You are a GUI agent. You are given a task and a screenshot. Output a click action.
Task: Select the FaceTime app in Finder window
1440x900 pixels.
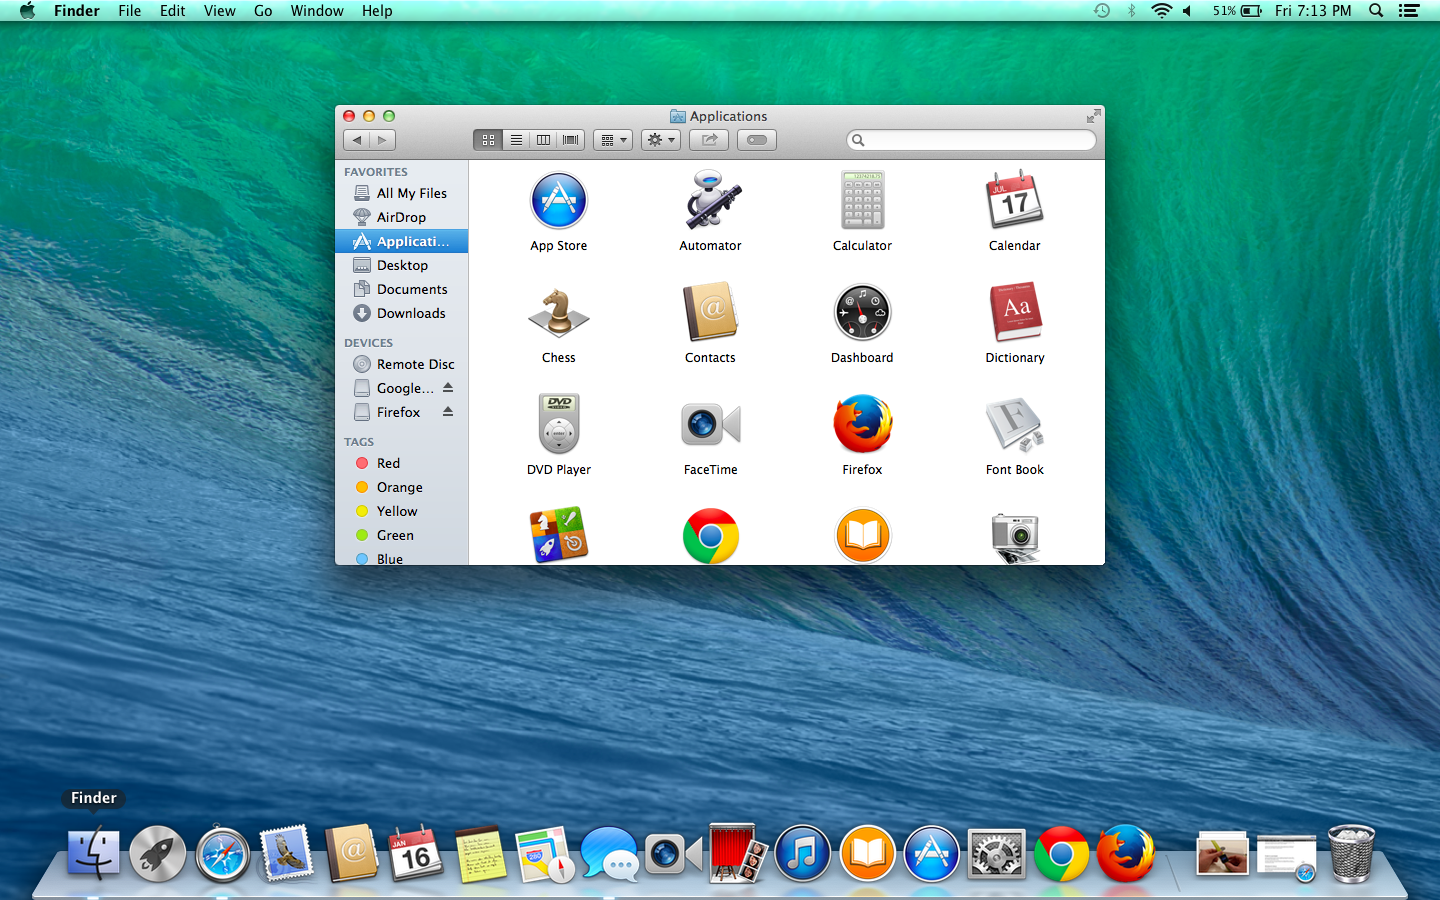711,424
